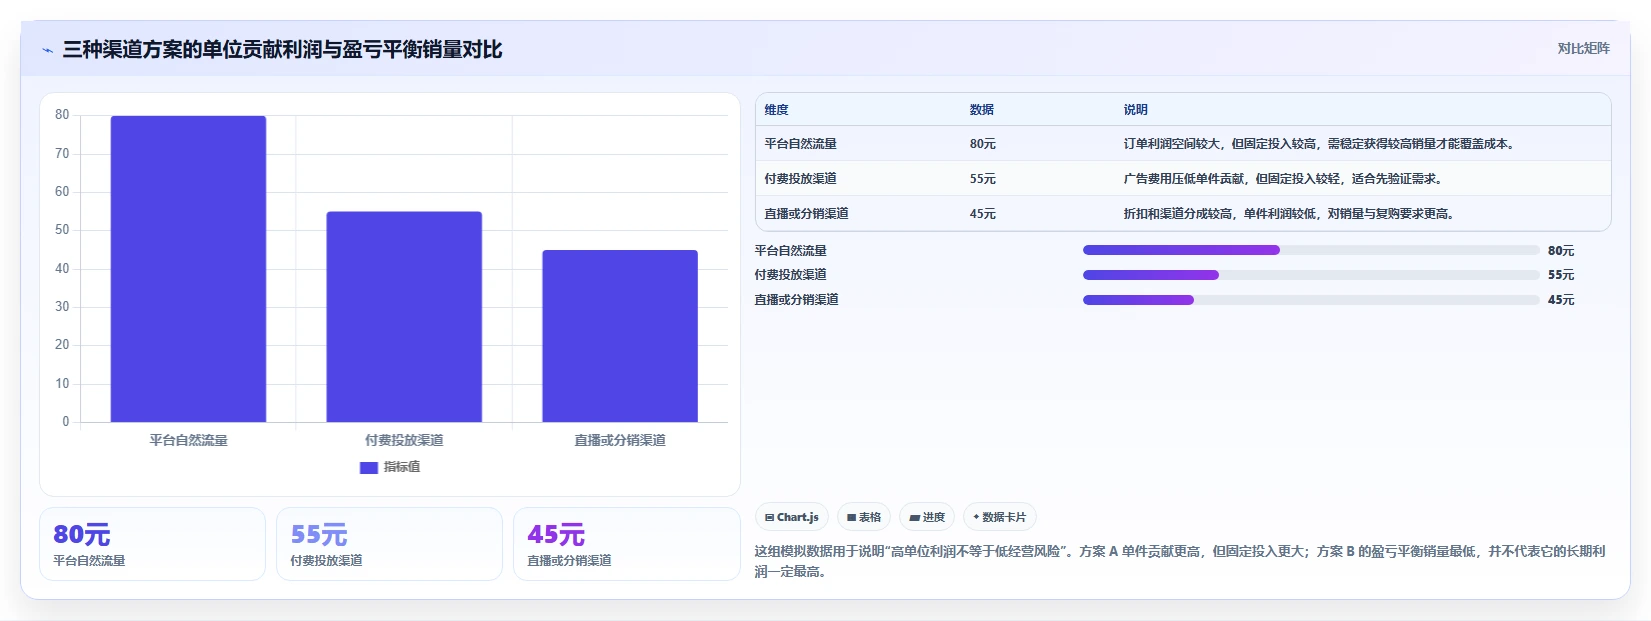
Task: Select the 平台自然流量 cell in the table
Action: pyautogui.click(x=801, y=144)
